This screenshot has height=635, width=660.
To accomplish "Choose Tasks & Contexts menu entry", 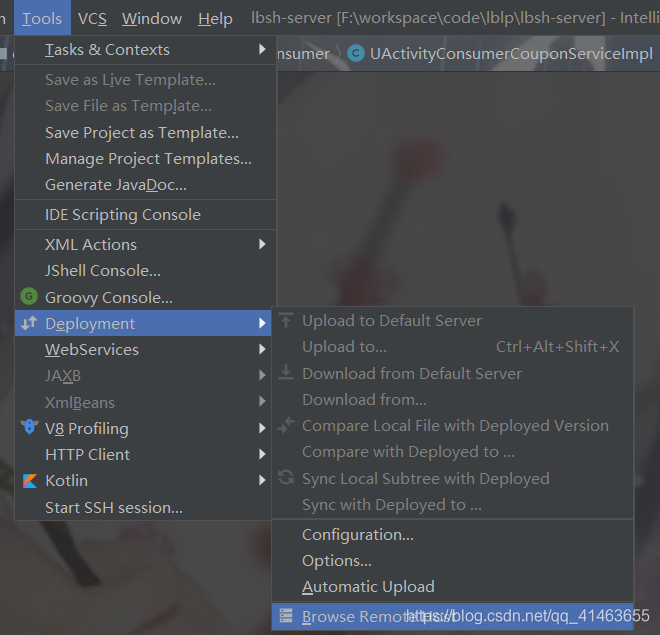I will (145, 50).
